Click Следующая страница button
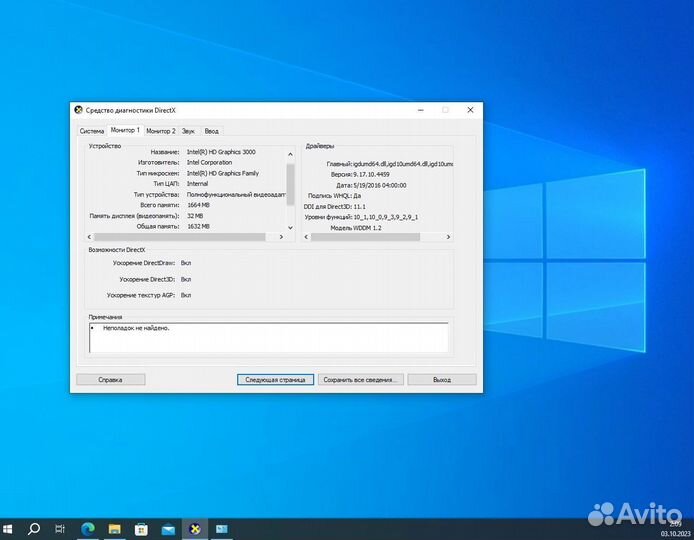 (275, 380)
